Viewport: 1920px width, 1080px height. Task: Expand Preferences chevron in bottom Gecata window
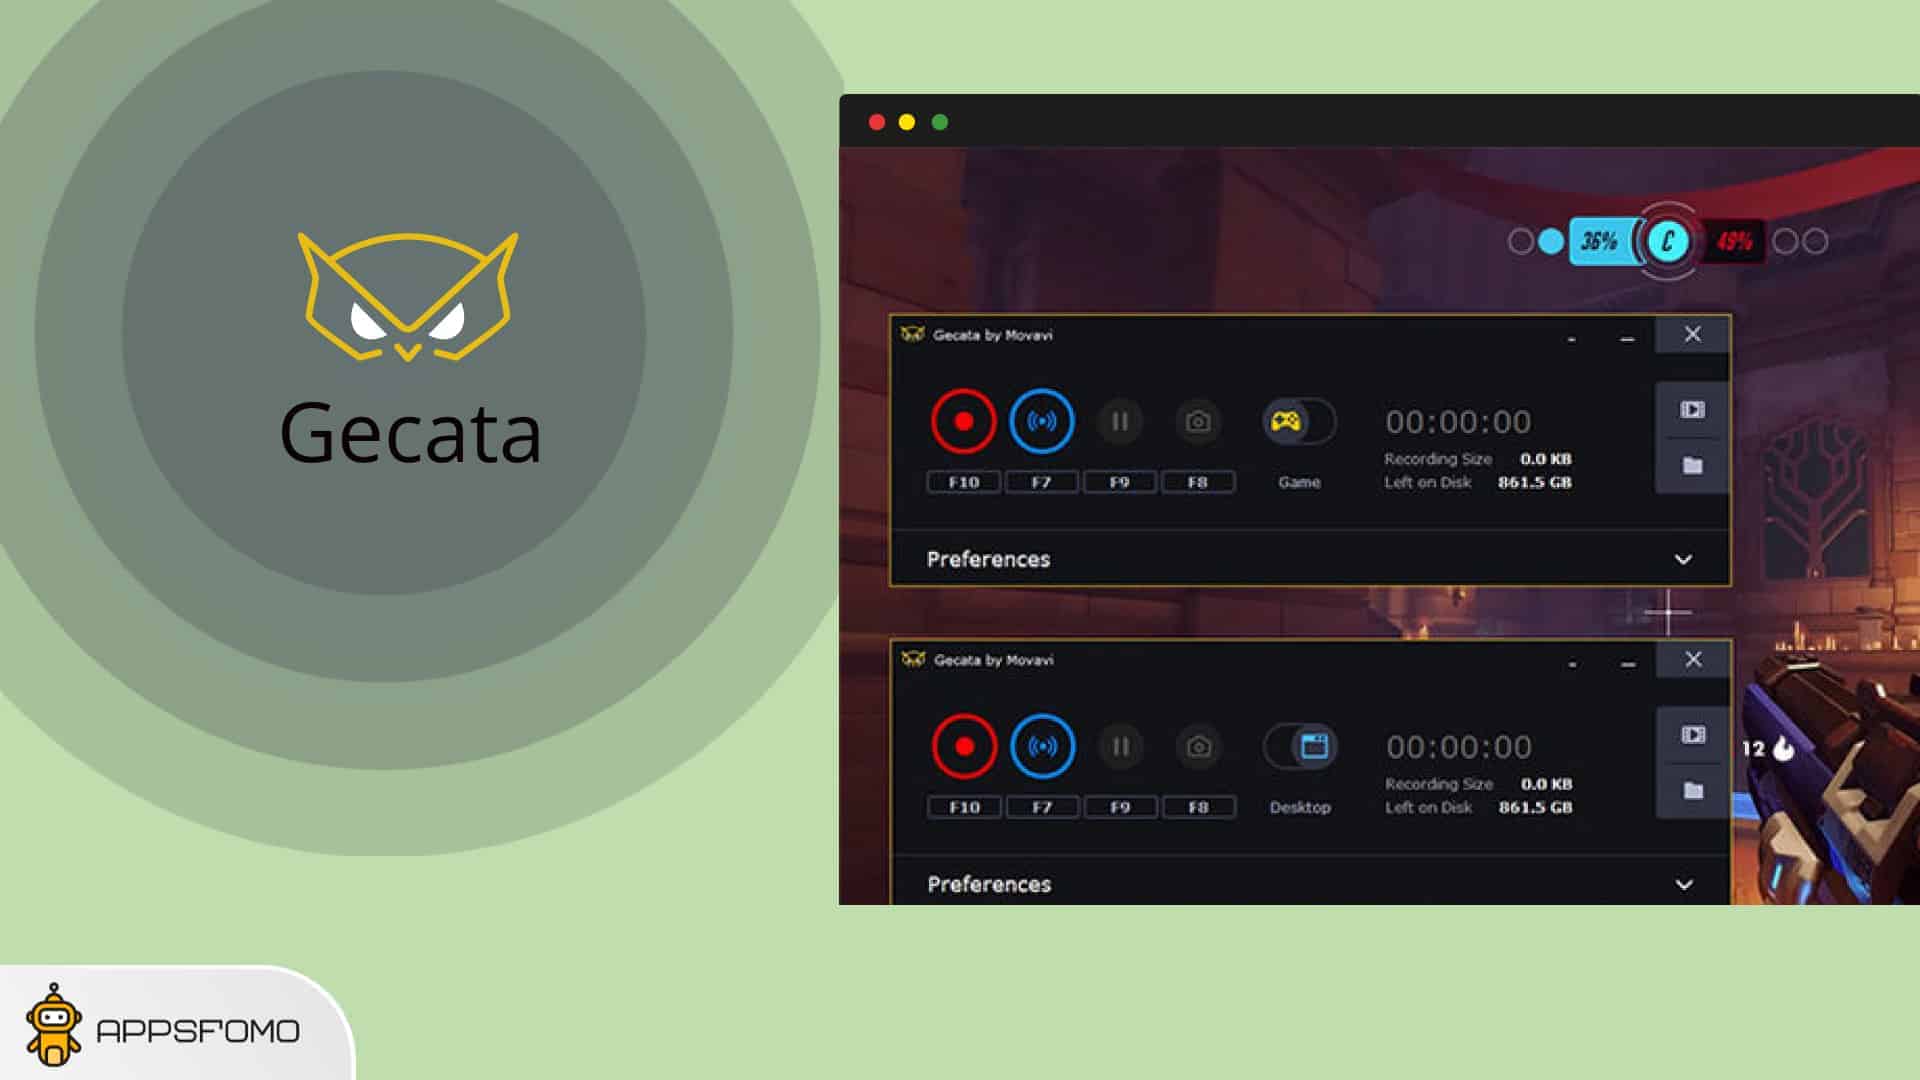pyautogui.click(x=1684, y=884)
